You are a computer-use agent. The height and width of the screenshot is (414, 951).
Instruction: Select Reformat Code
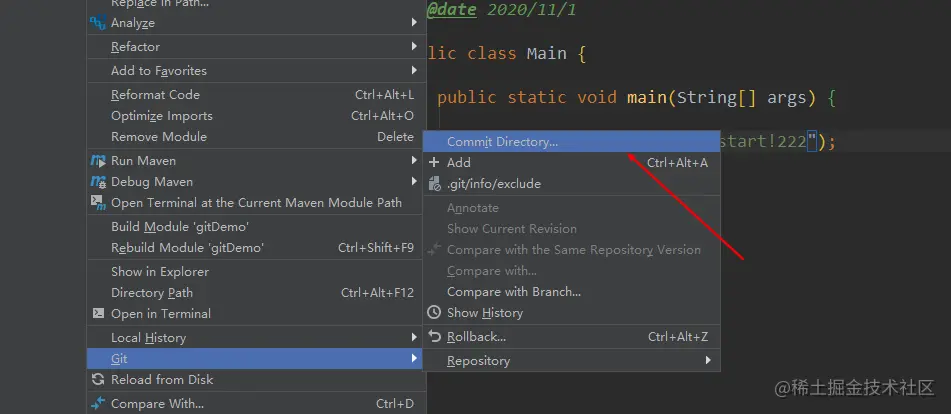point(255,95)
